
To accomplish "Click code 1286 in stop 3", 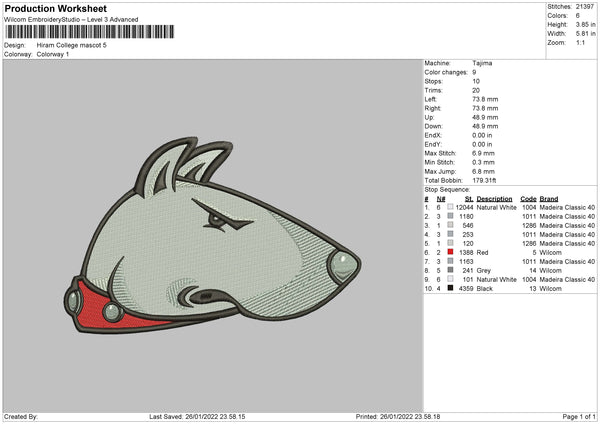I will 529,225.
